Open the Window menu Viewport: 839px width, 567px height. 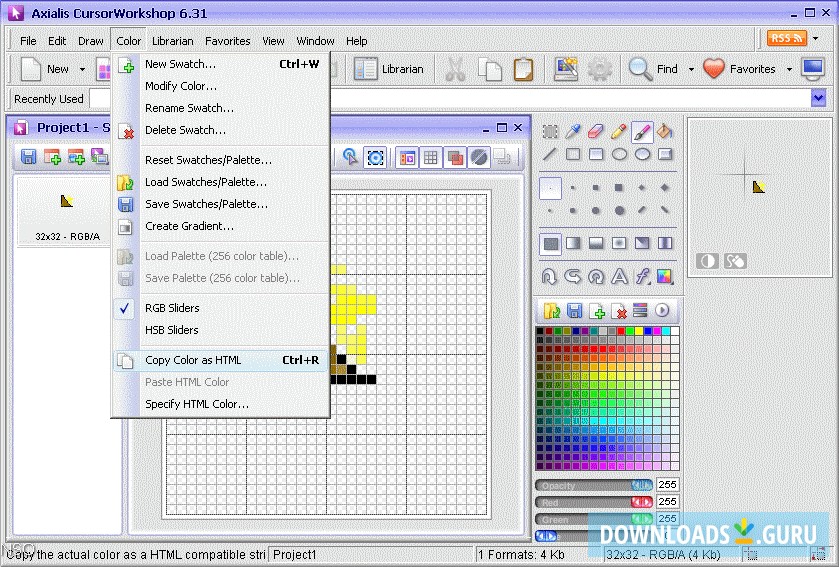point(315,41)
